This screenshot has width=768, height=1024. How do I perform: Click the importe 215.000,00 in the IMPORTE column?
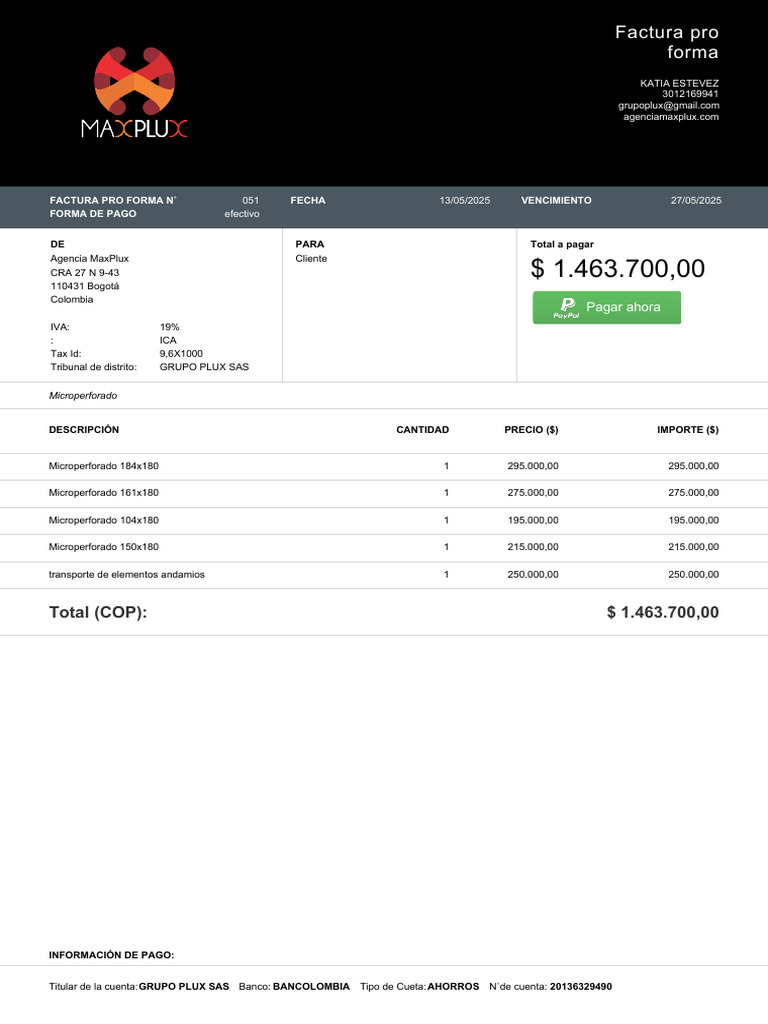(x=694, y=547)
